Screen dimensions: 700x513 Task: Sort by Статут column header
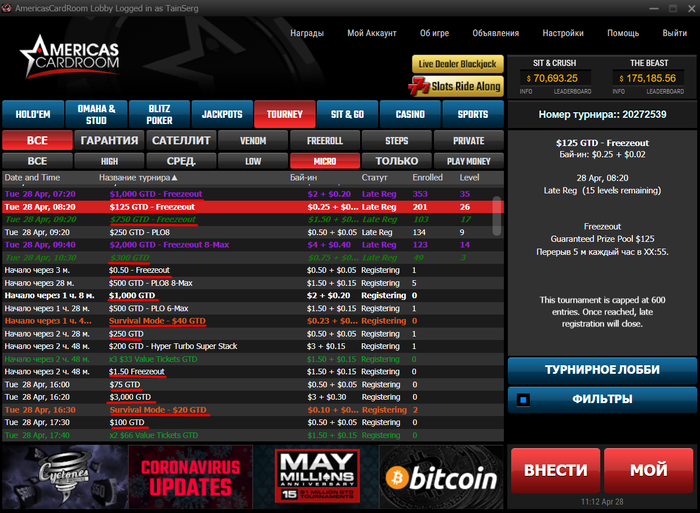point(374,178)
